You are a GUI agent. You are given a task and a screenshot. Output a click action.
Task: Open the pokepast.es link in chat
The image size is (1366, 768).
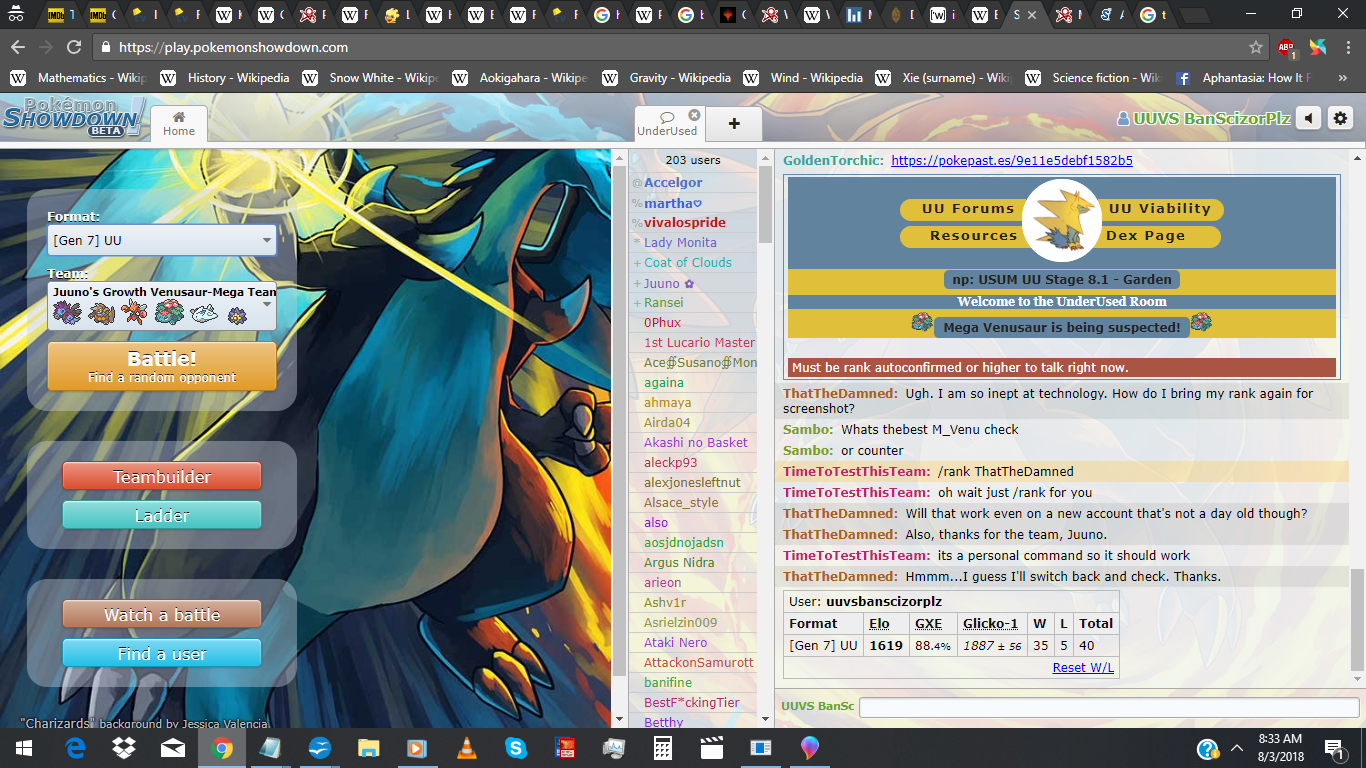pyautogui.click(x=1012, y=160)
